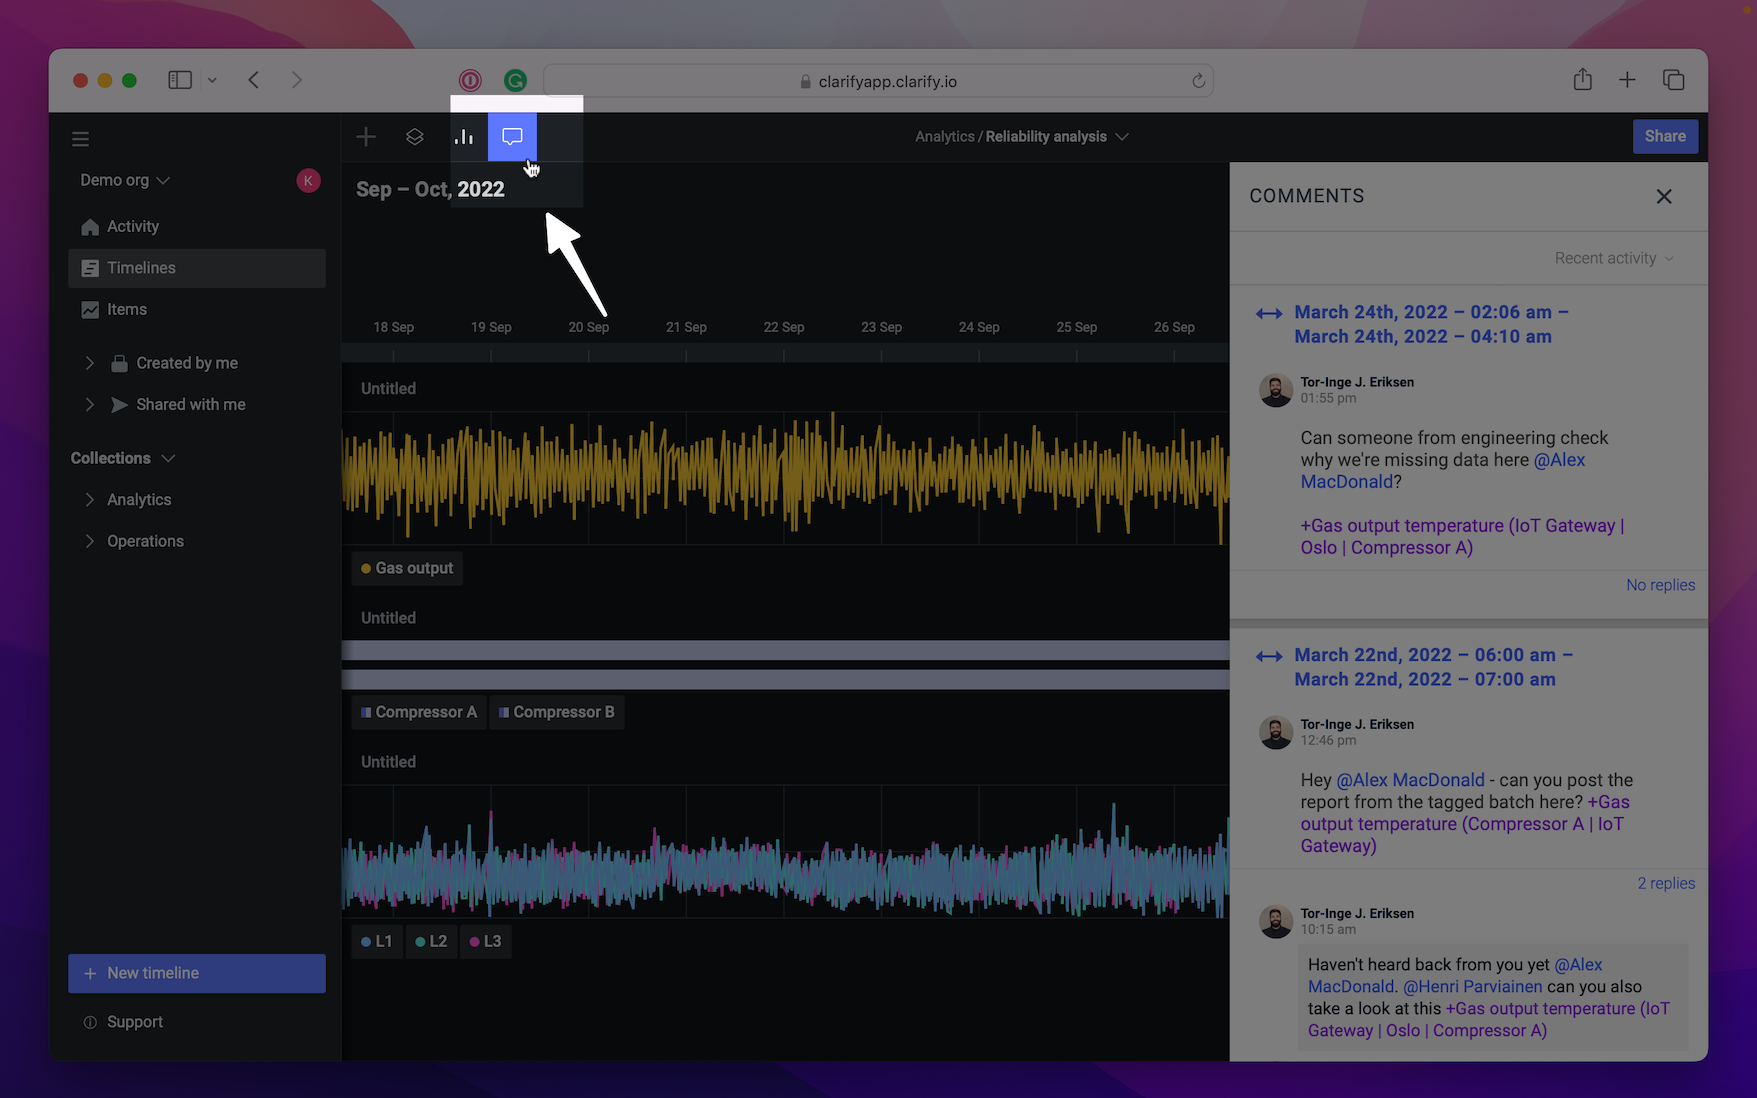Click the Safari share icon

tap(1582, 80)
